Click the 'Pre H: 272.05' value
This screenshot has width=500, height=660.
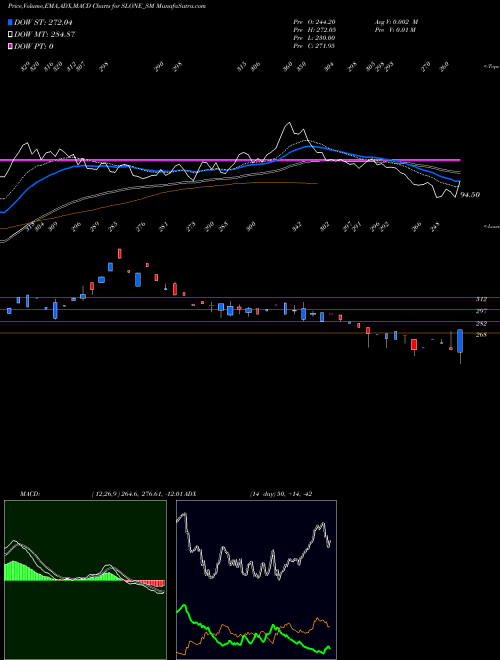[314, 30]
